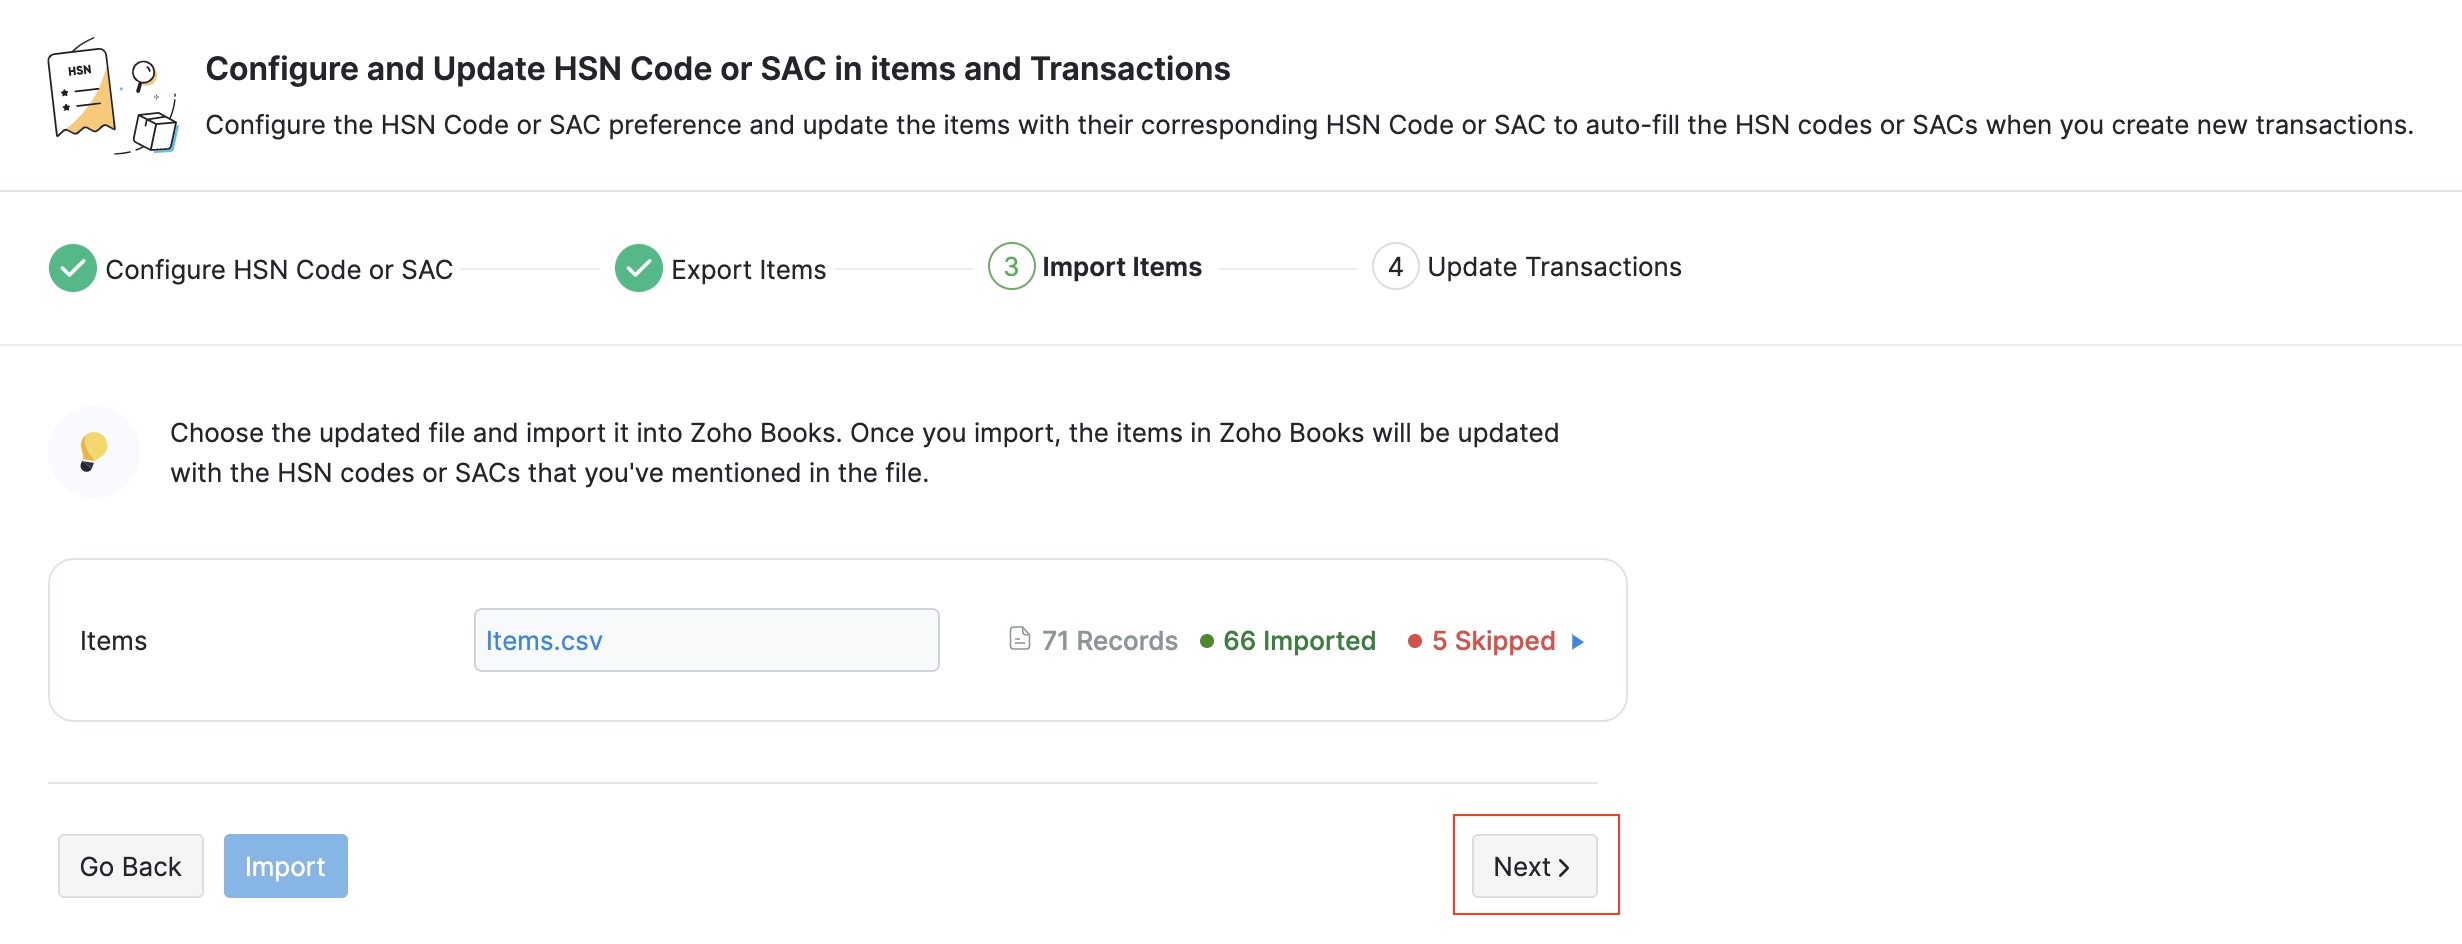Click the blue Import button

click(285, 866)
